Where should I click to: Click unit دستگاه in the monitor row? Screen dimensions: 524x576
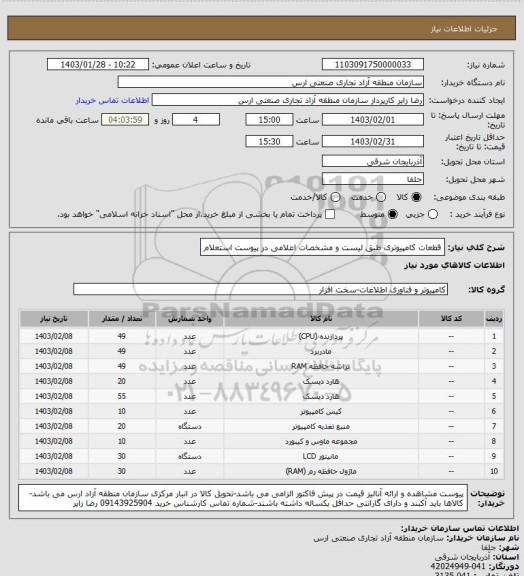190,456
